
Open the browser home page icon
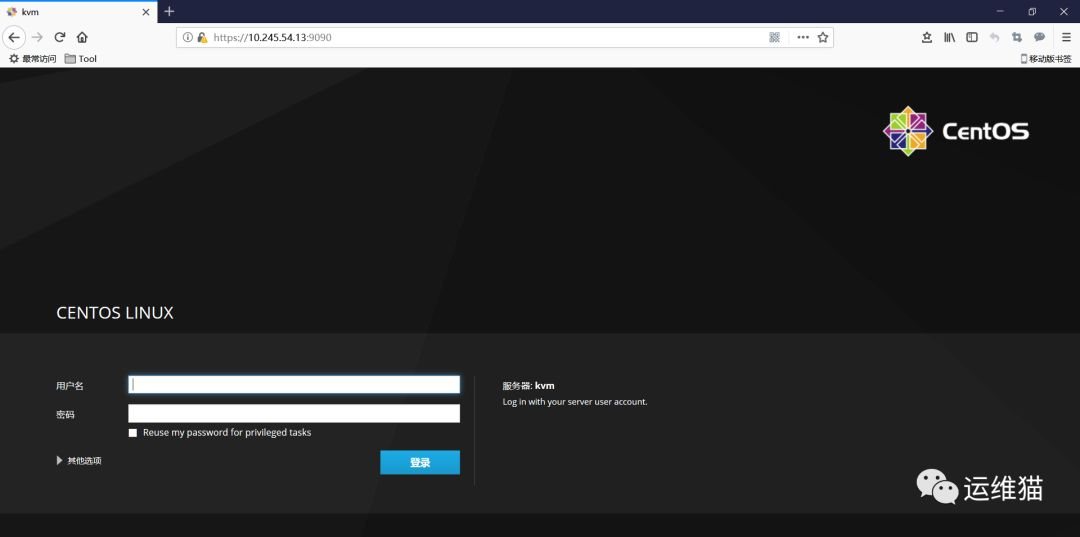pos(82,37)
